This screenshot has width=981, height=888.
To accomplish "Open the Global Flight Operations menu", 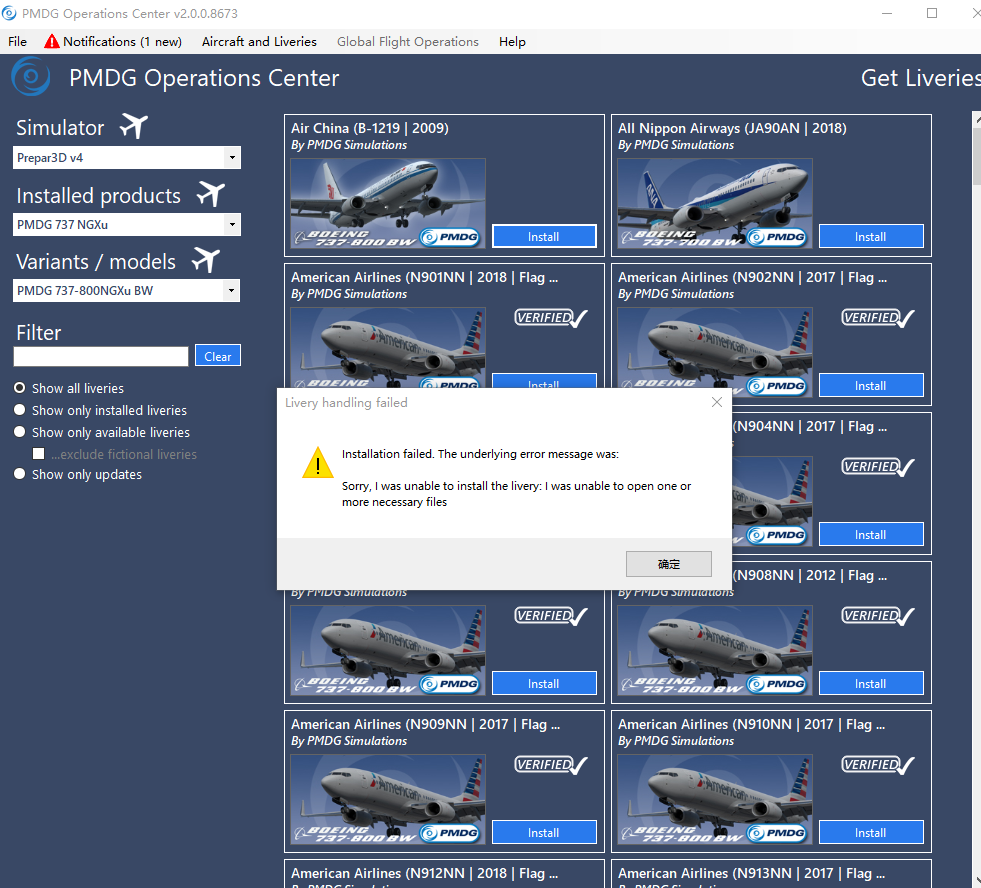I will pos(408,41).
